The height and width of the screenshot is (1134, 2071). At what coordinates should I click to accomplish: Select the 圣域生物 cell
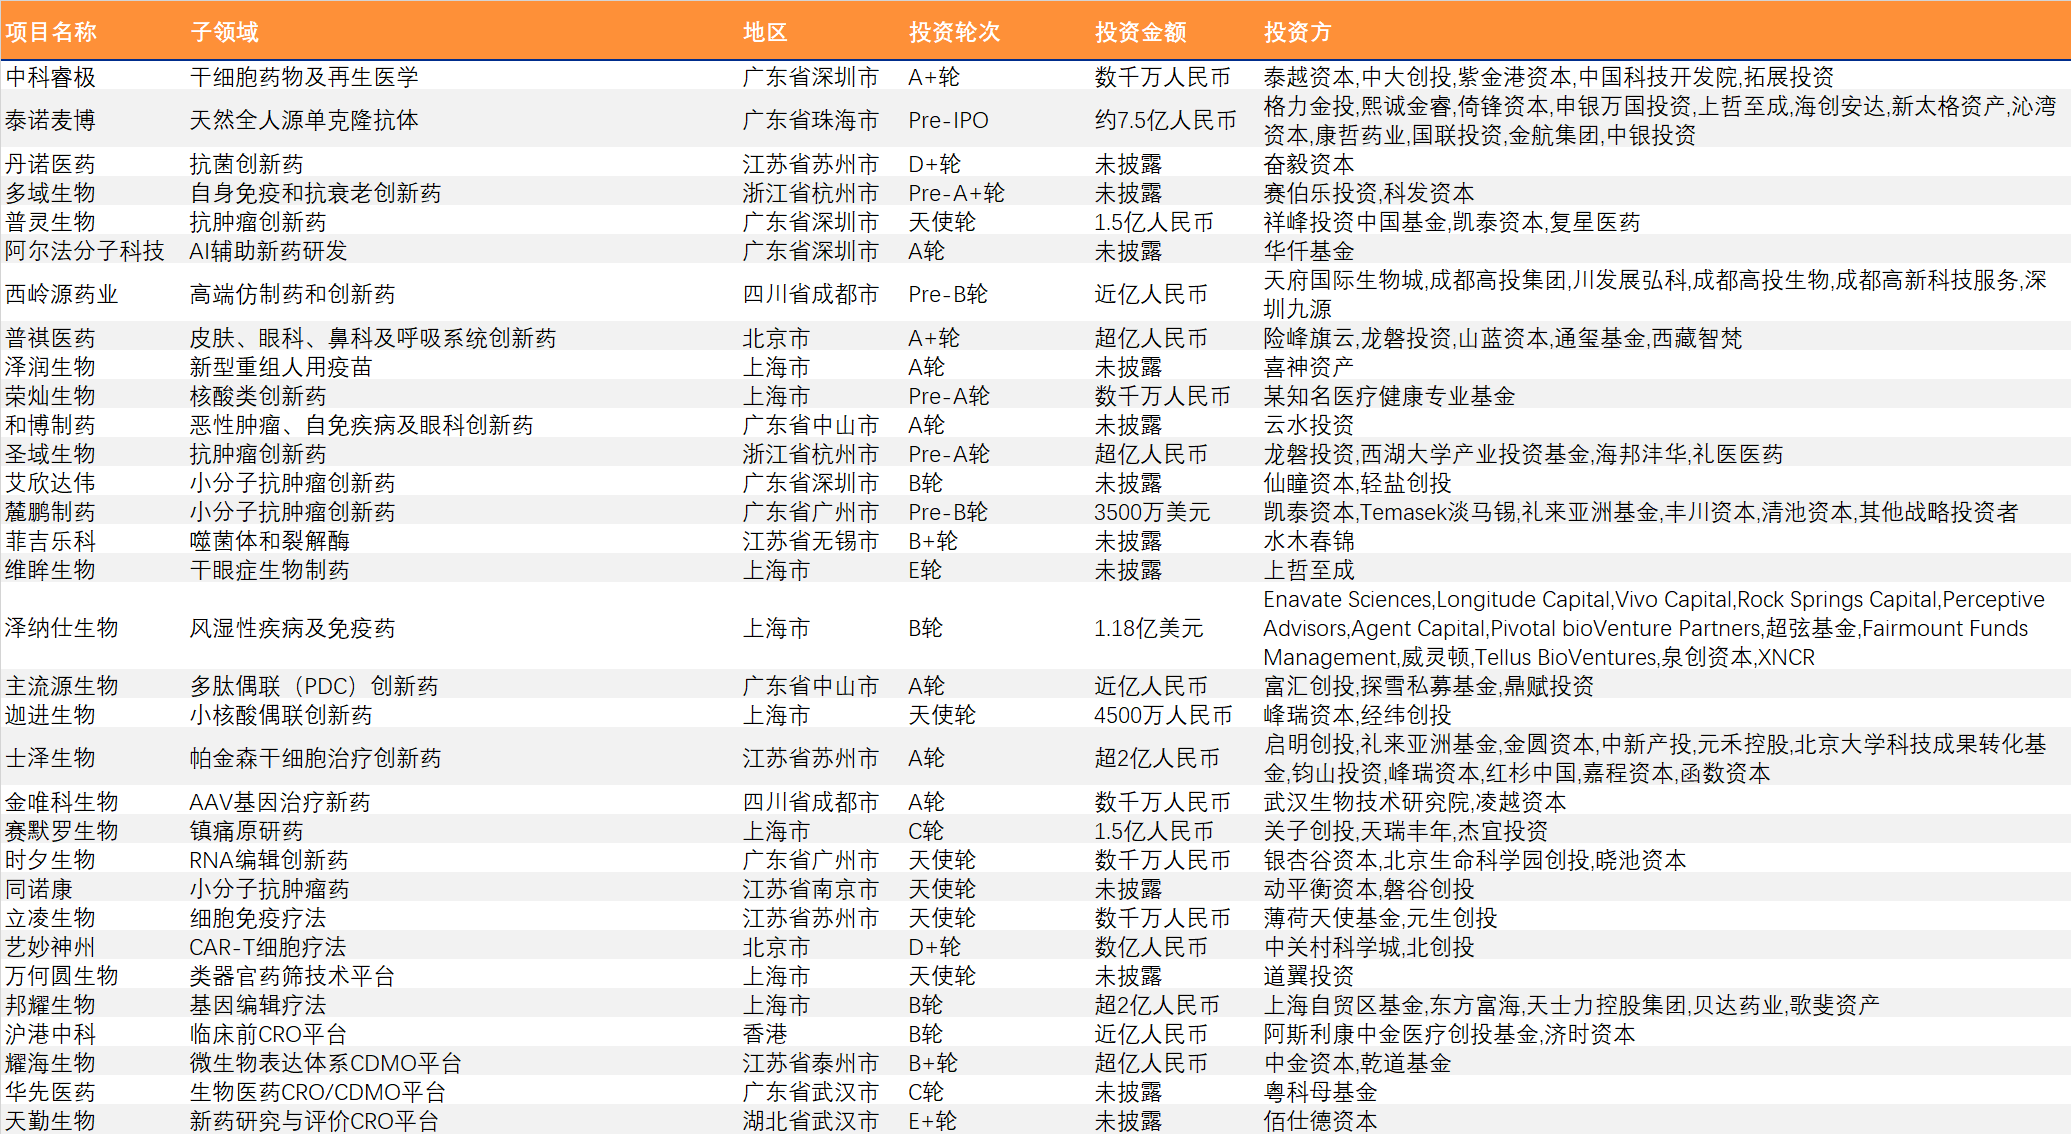[x=51, y=454]
